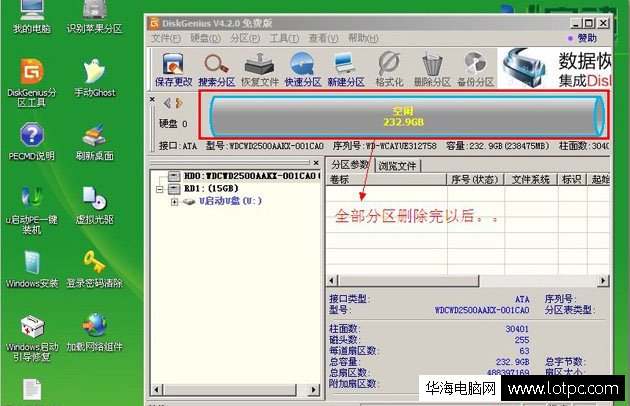Open 识别苹果分区 desktop shortcut
630x406 pixels.
pyautogui.click(x=94, y=16)
